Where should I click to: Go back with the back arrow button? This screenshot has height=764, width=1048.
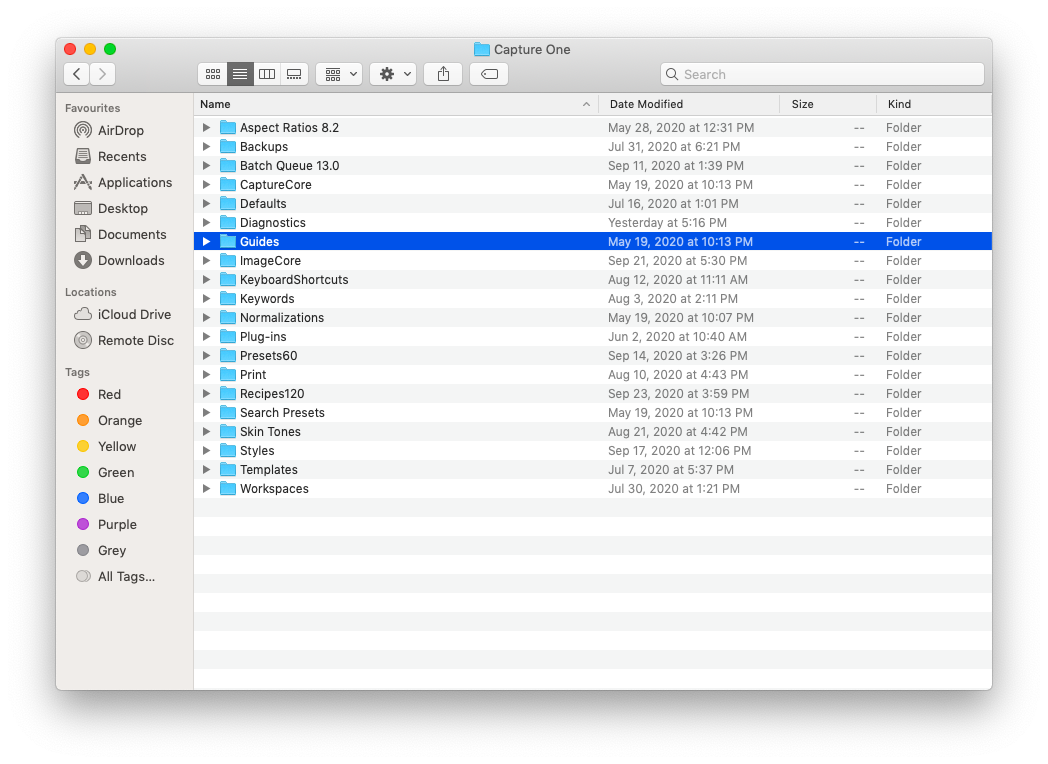point(77,74)
